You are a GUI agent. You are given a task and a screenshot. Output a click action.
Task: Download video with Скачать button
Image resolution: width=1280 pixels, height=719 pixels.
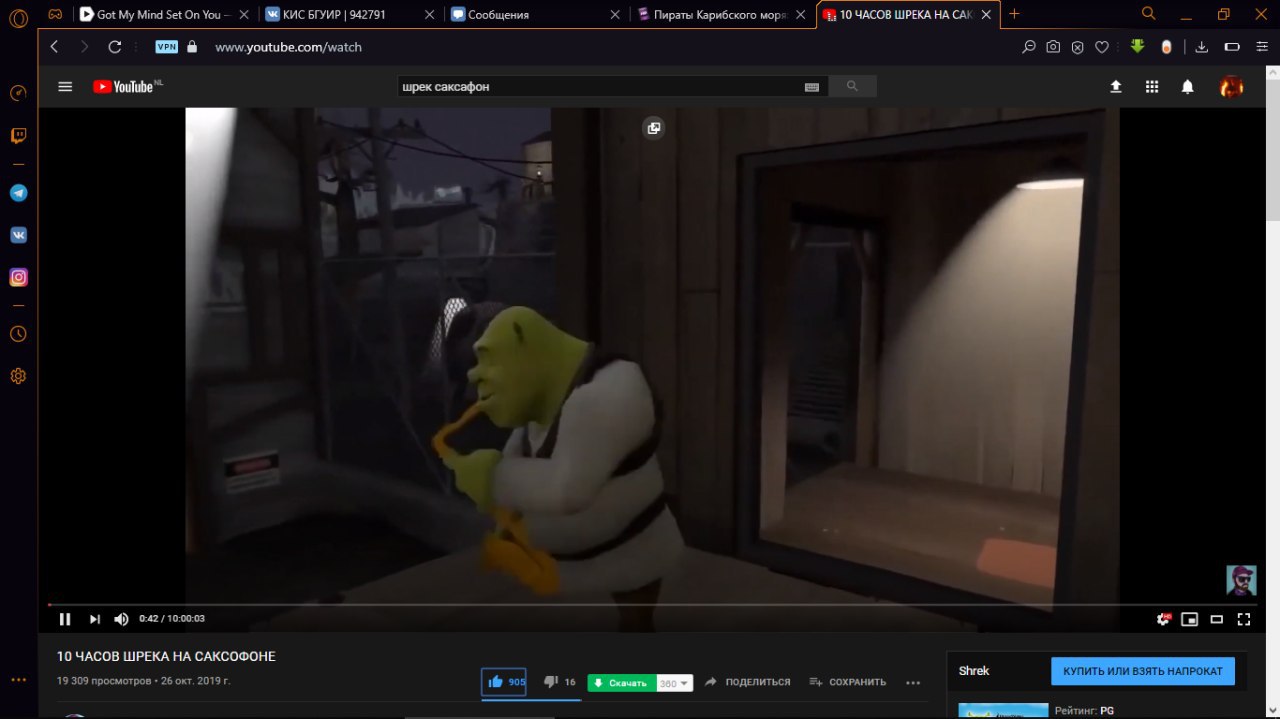pos(622,683)
